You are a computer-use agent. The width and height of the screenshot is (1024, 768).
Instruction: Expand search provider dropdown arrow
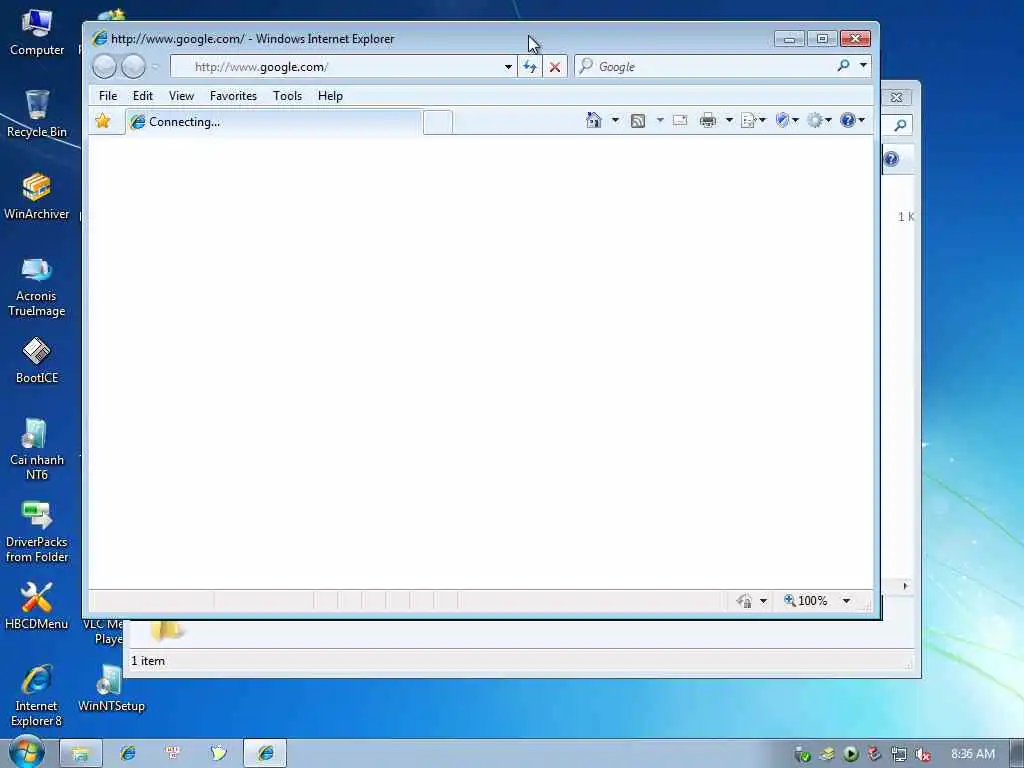click(x=863, y=66)
